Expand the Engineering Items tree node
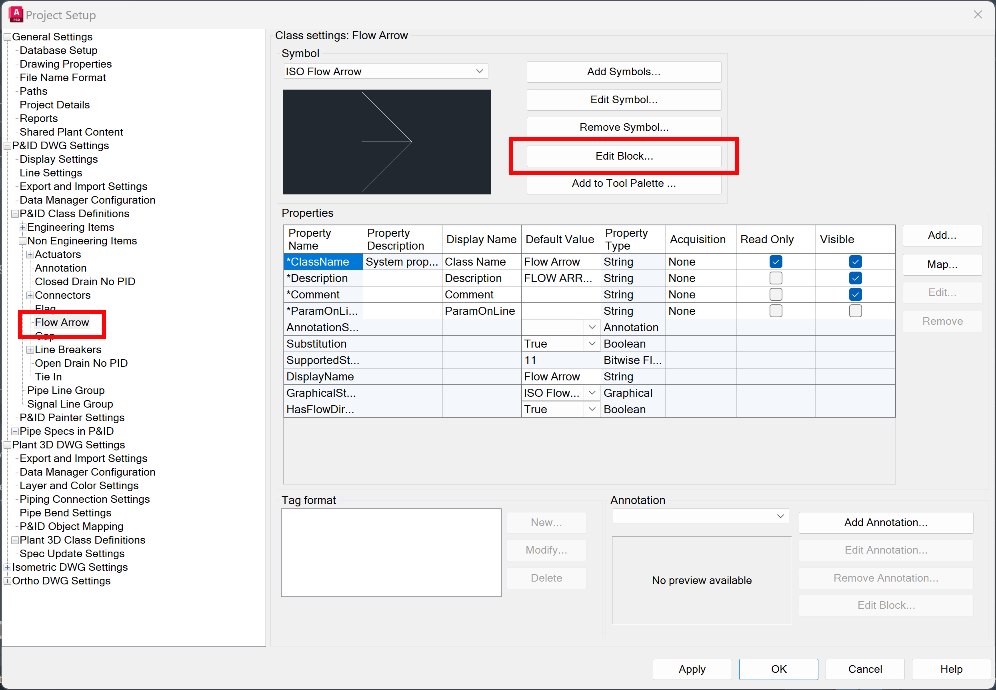Image resolution: width=996 pixels, height=690 pixels. [x=22, y=227]
